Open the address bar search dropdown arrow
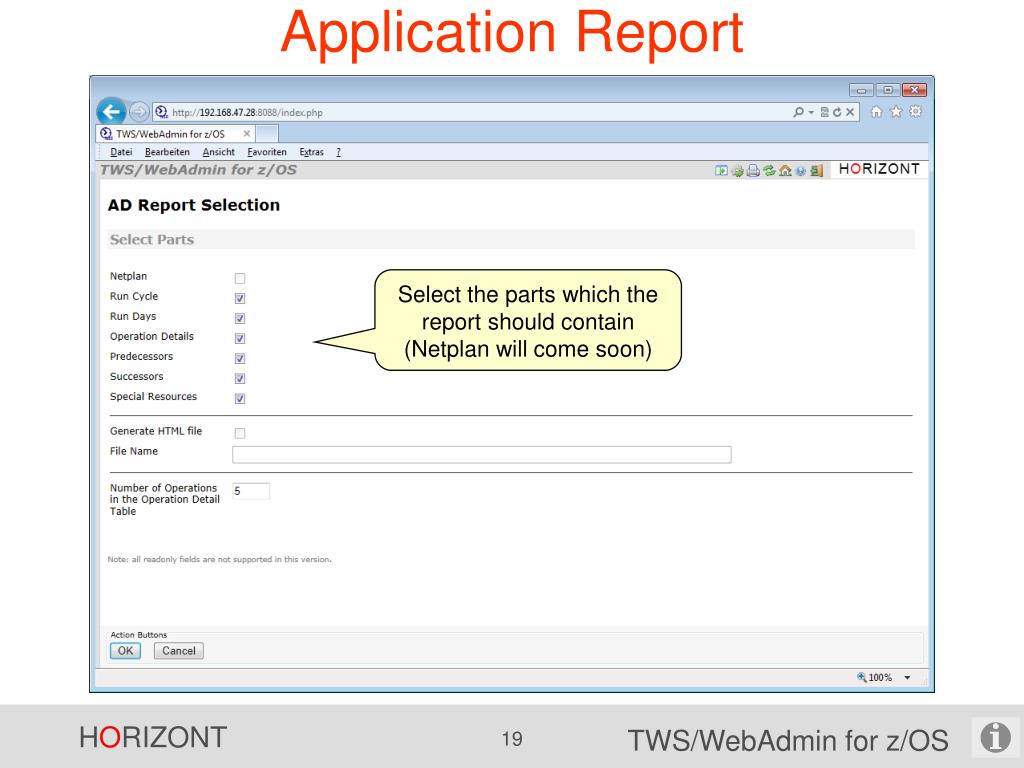 click(811, 112)
